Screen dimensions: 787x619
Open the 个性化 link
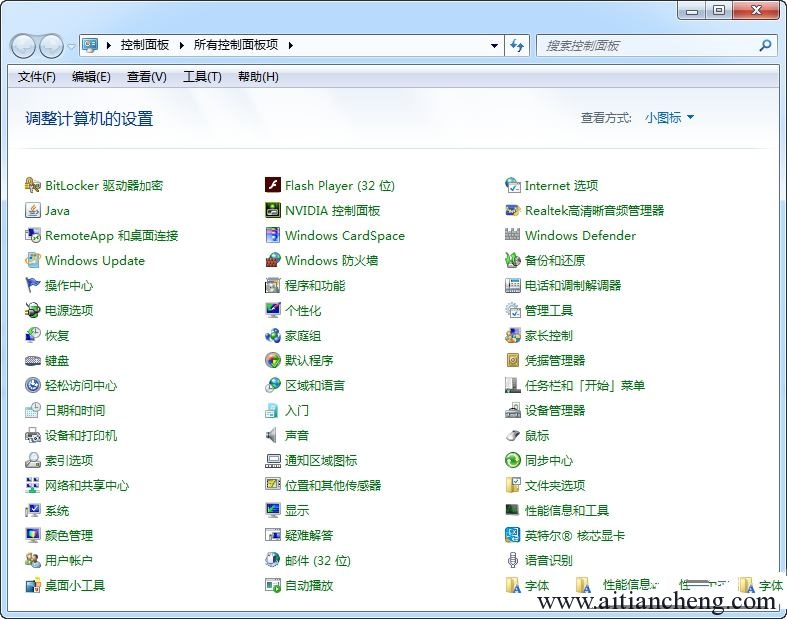[303, 311]
